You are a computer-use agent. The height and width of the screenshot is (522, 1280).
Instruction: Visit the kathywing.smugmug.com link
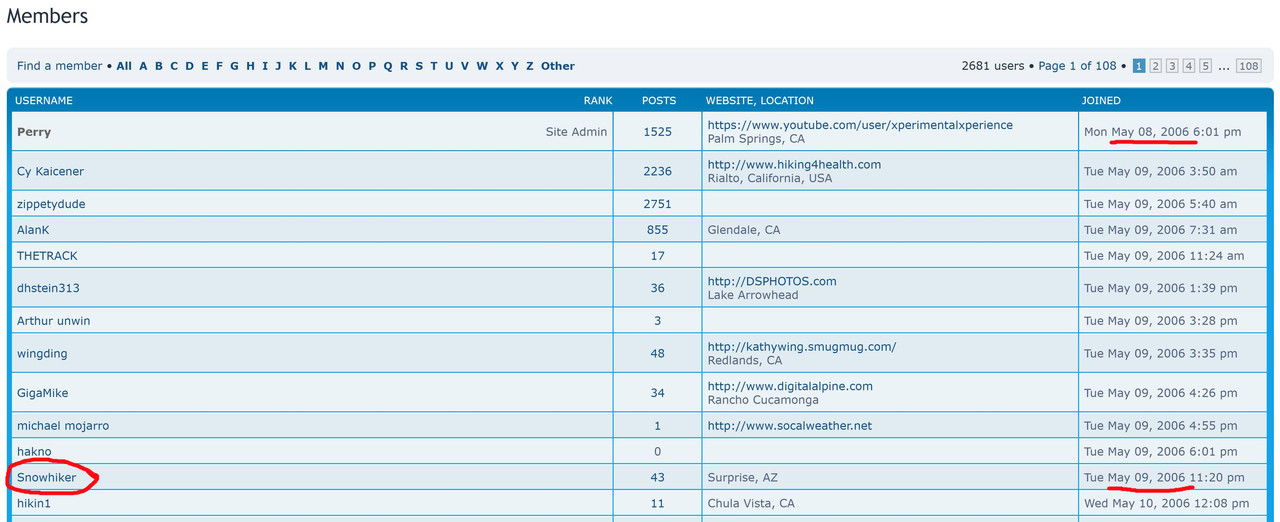click(x=802, y=347)
